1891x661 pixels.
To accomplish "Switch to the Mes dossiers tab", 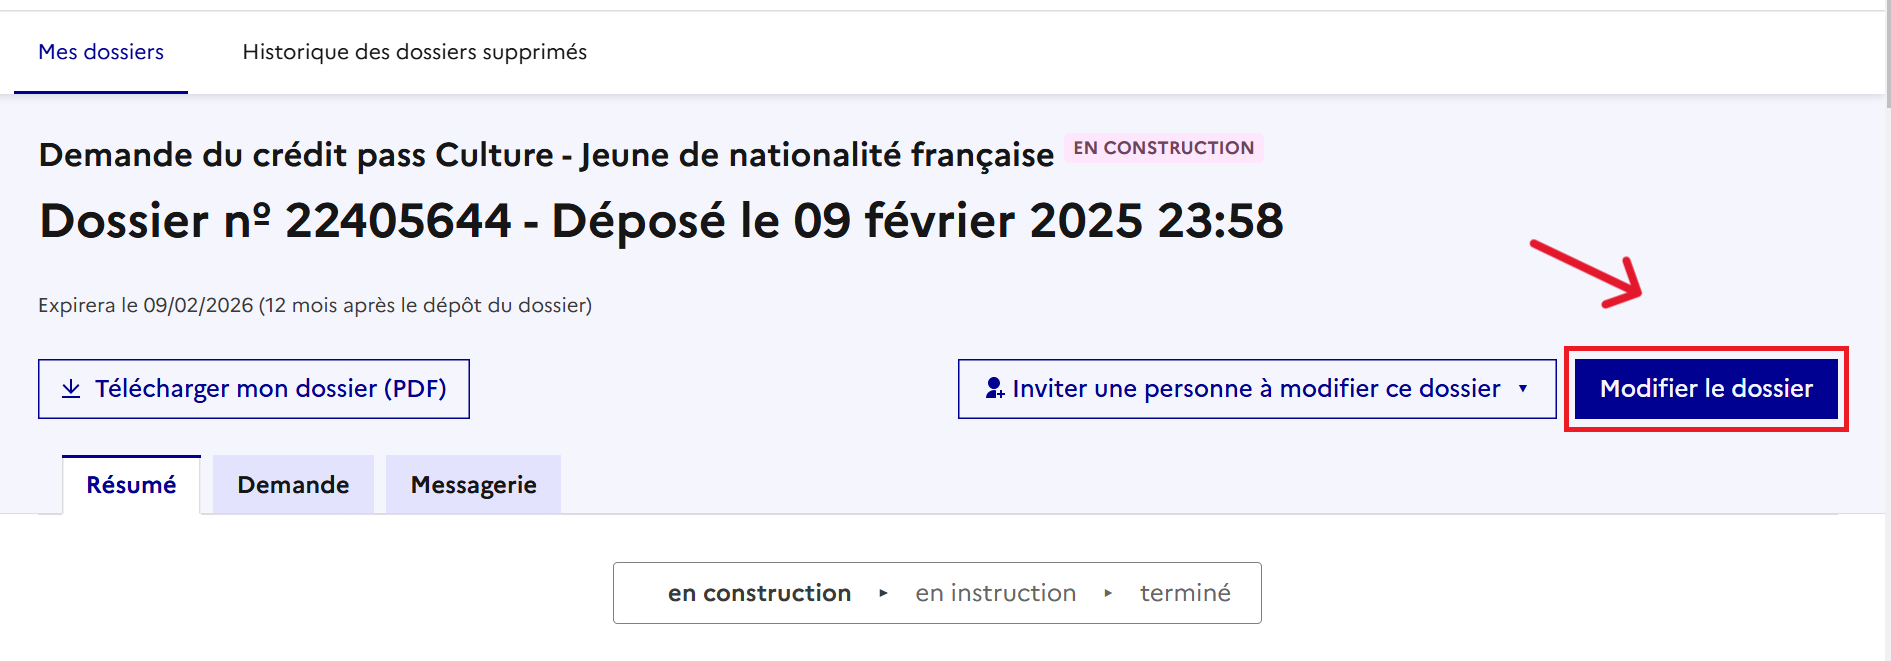I will 101,52.
